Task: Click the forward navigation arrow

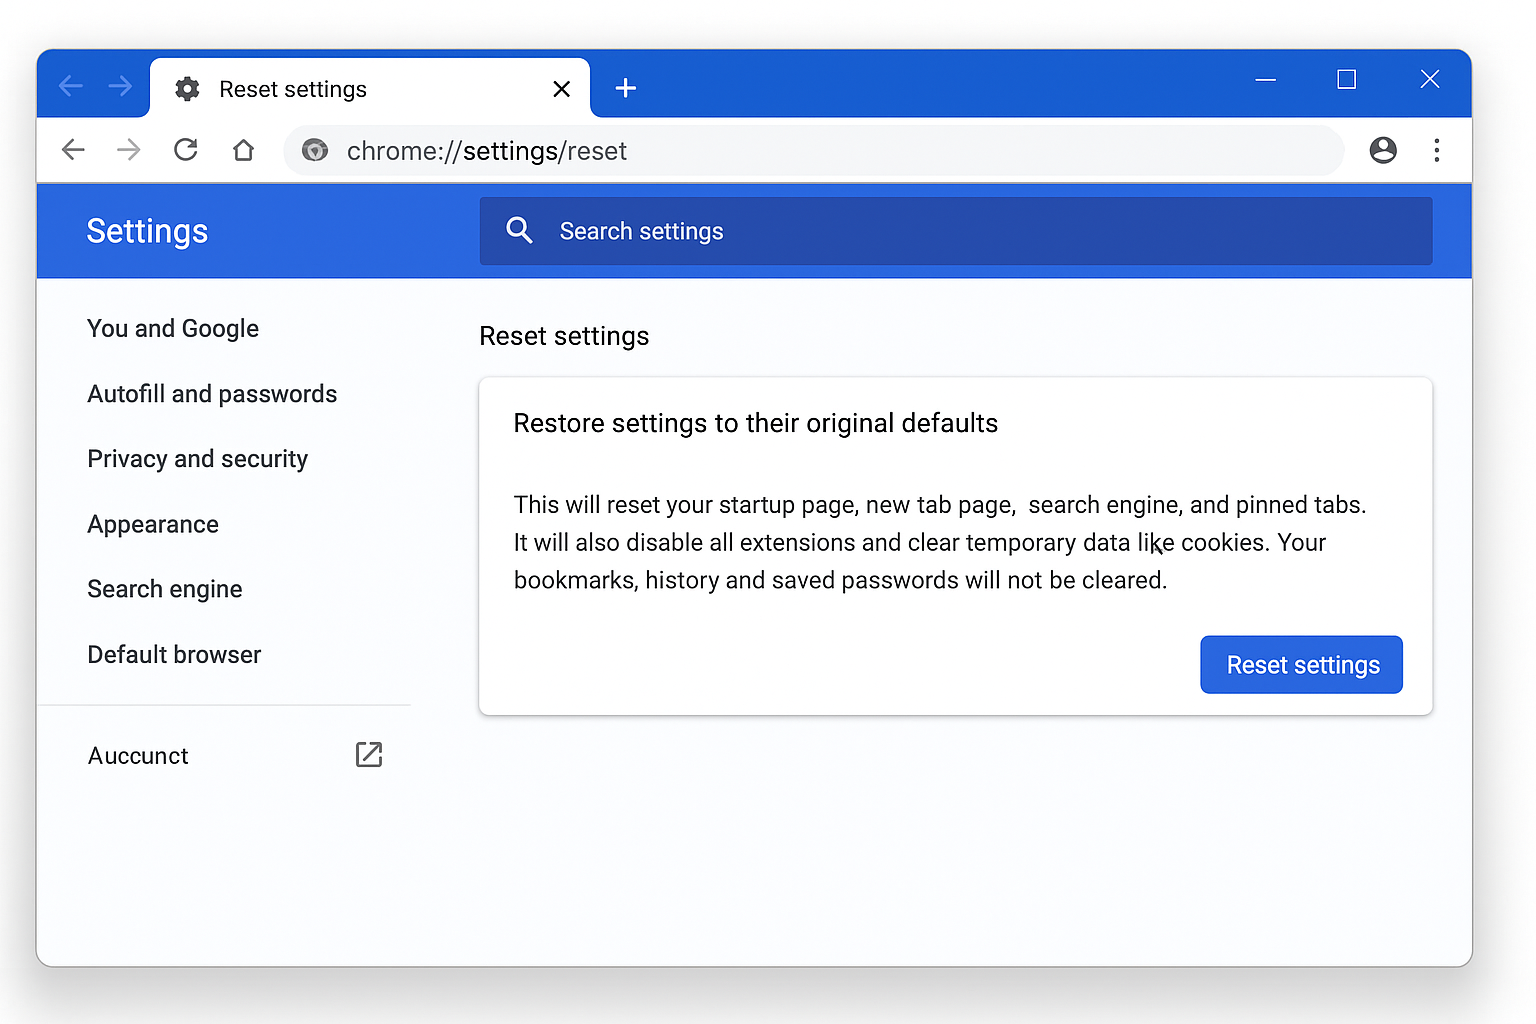Action: (x=128, y=150)
